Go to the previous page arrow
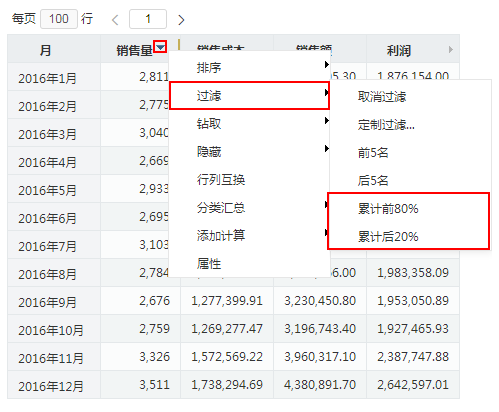This screenshot has height=412, width=499. tap(115, 20)
